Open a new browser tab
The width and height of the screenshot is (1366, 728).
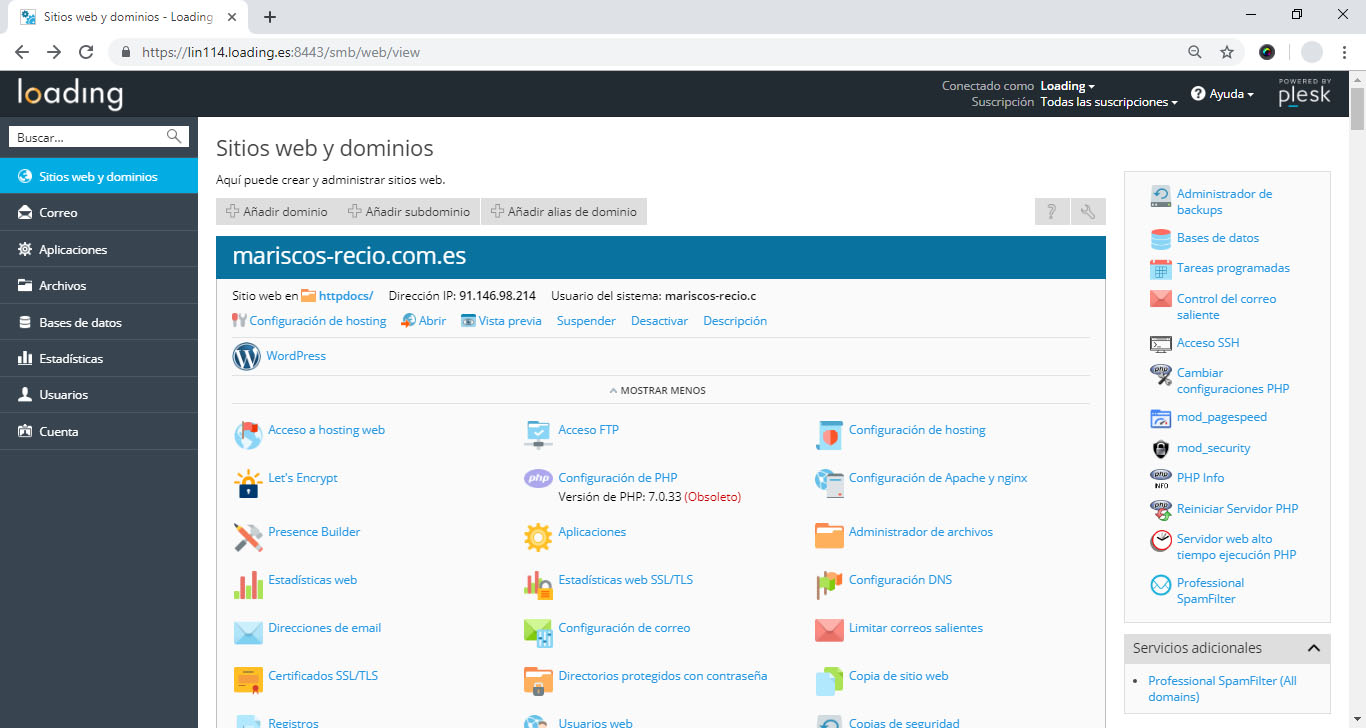[270, 17]
